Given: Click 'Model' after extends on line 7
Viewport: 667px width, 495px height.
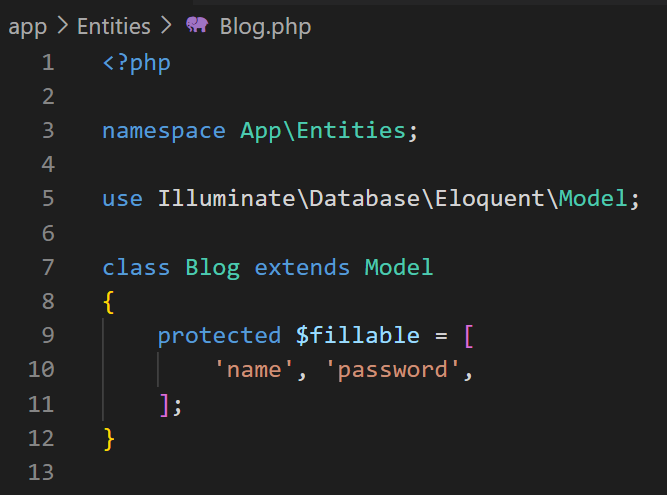Looking at the screenshot, I should pyautogui.click(x=399, y=267).
